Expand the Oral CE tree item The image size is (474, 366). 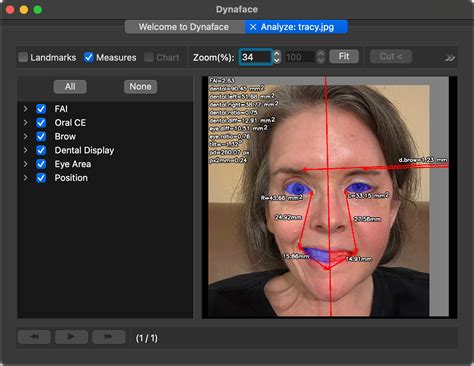(x=26, y=123)
